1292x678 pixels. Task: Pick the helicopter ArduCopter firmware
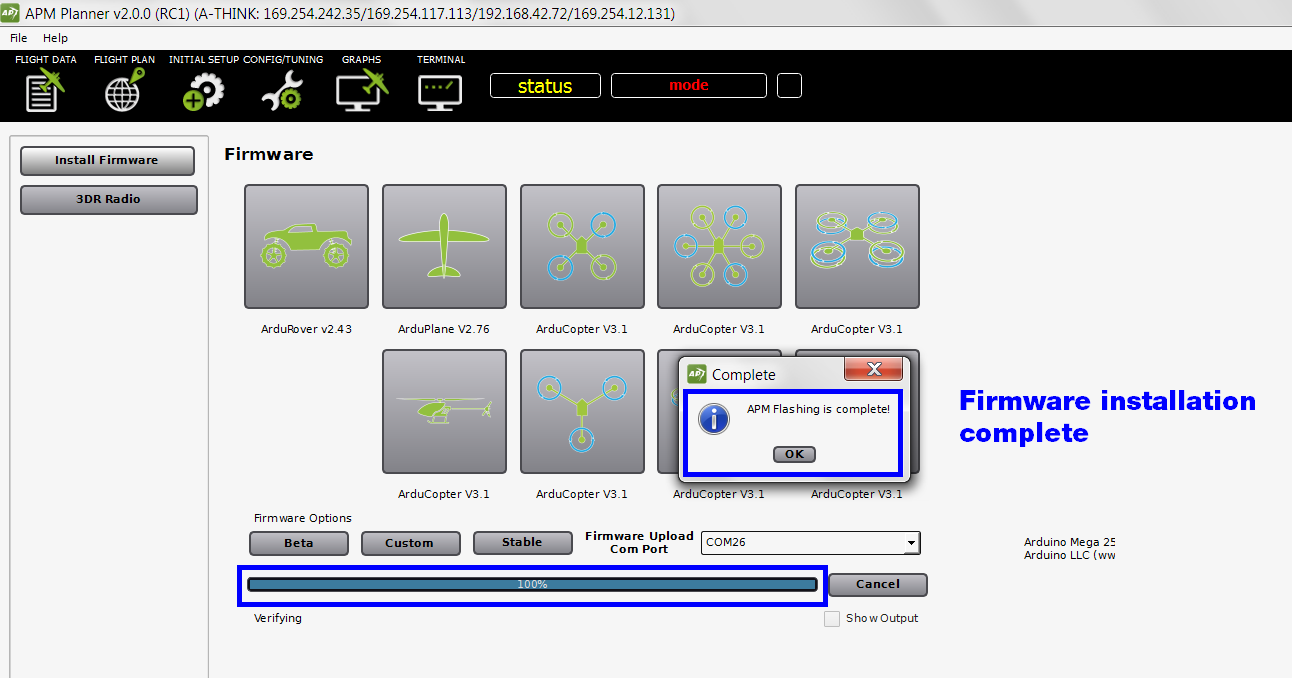point(444,411)
